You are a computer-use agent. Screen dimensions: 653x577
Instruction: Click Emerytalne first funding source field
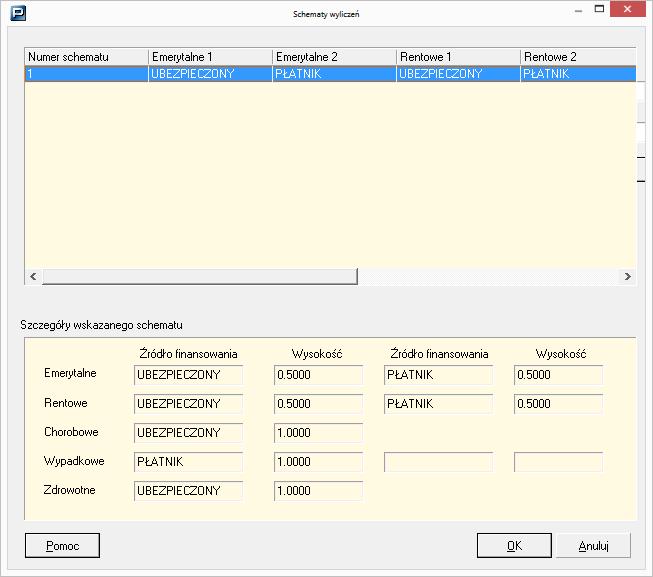coord(188,375)
